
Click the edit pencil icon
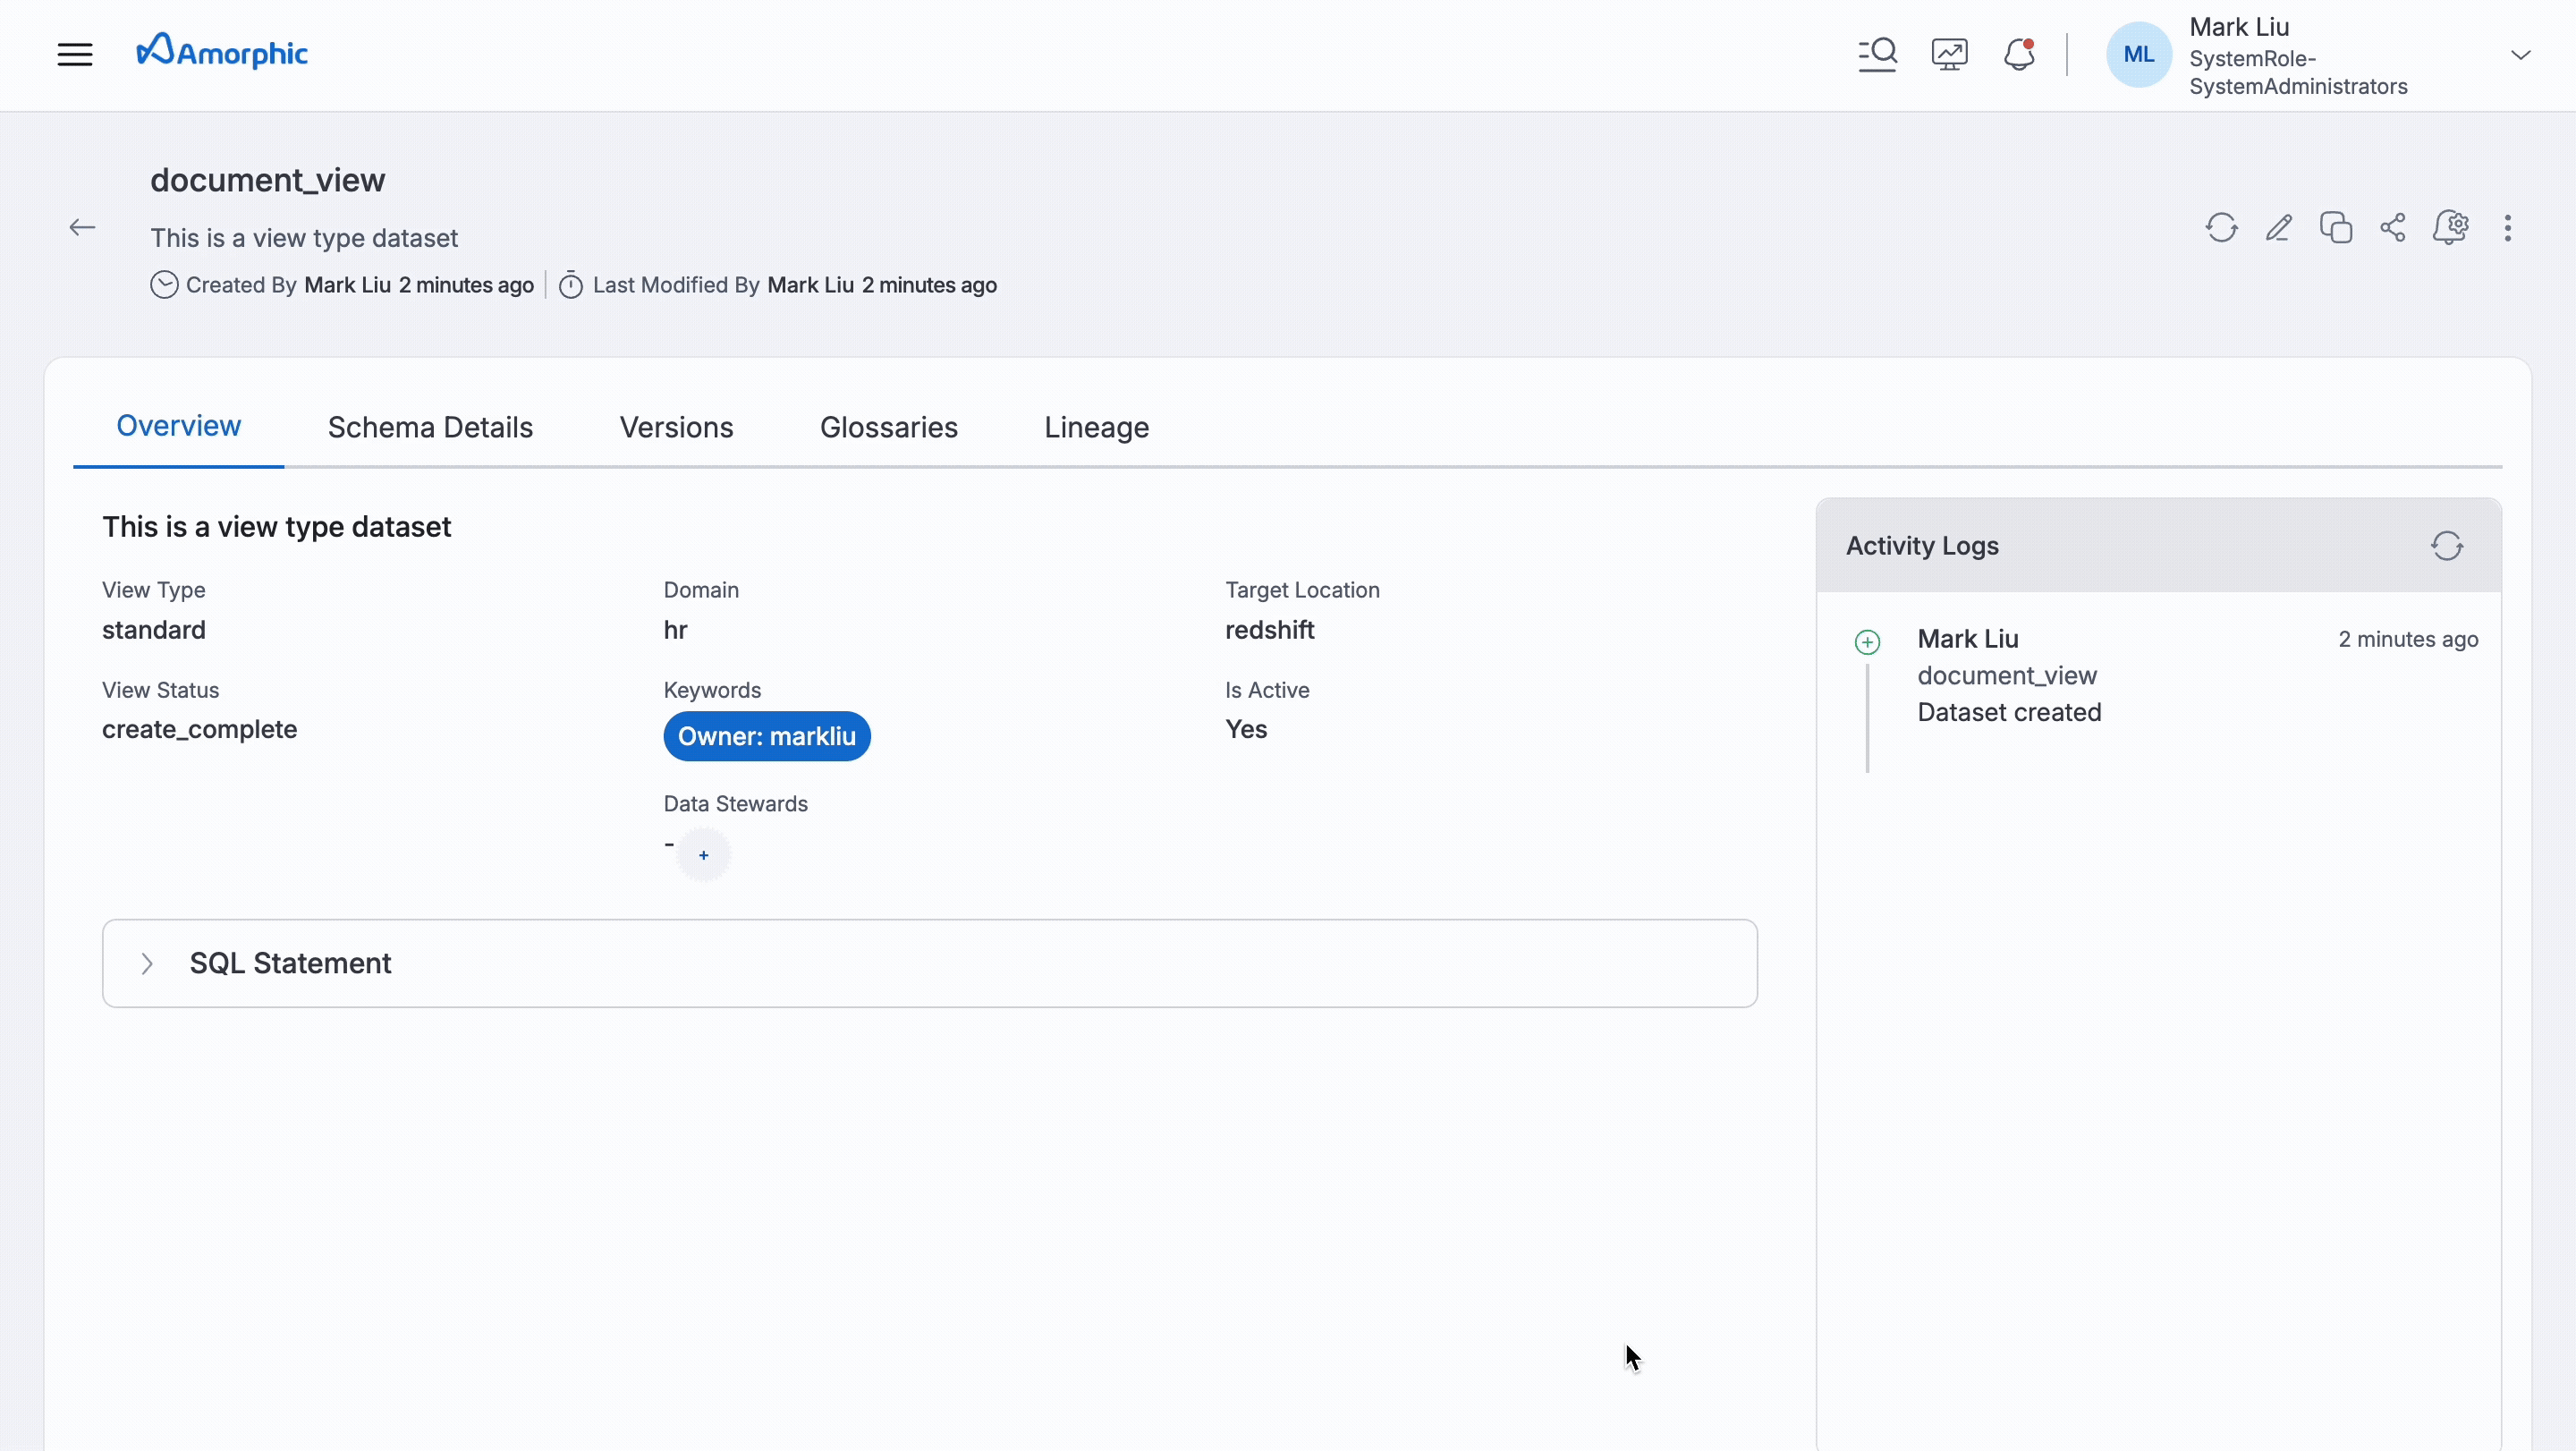click(2279, 228)
